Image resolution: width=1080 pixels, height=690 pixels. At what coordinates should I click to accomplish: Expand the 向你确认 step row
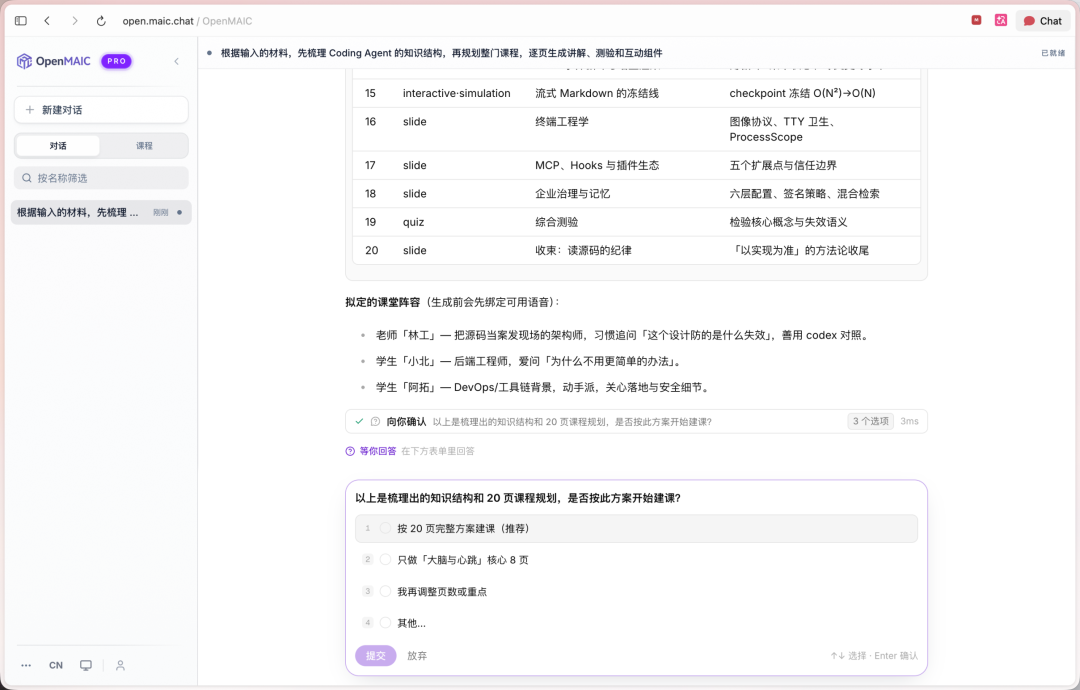(636, 421)
